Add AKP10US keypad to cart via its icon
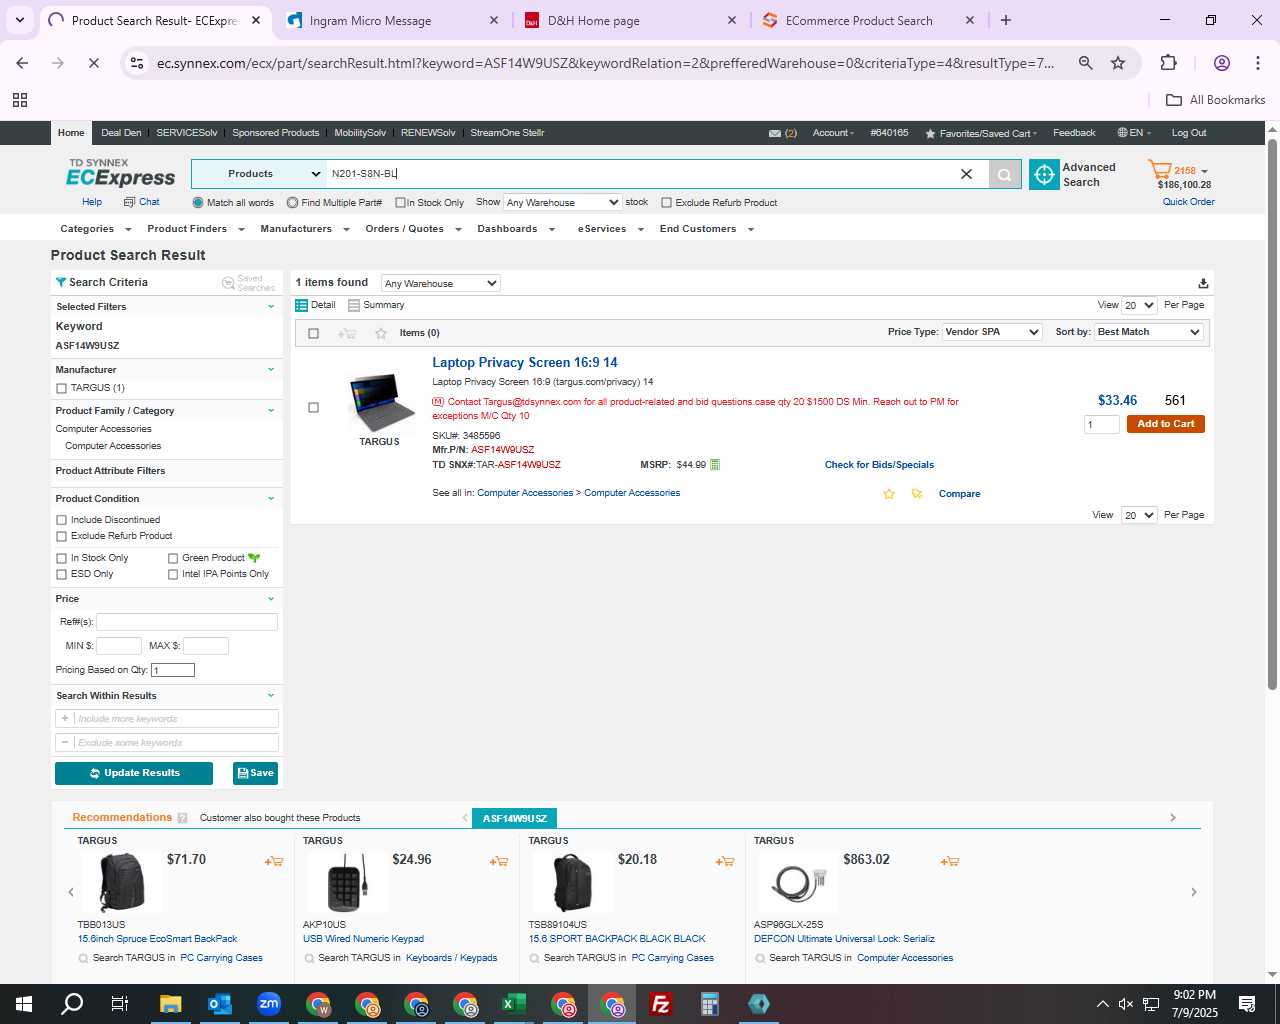The image size is (1280, 1024). pos(499,861)
